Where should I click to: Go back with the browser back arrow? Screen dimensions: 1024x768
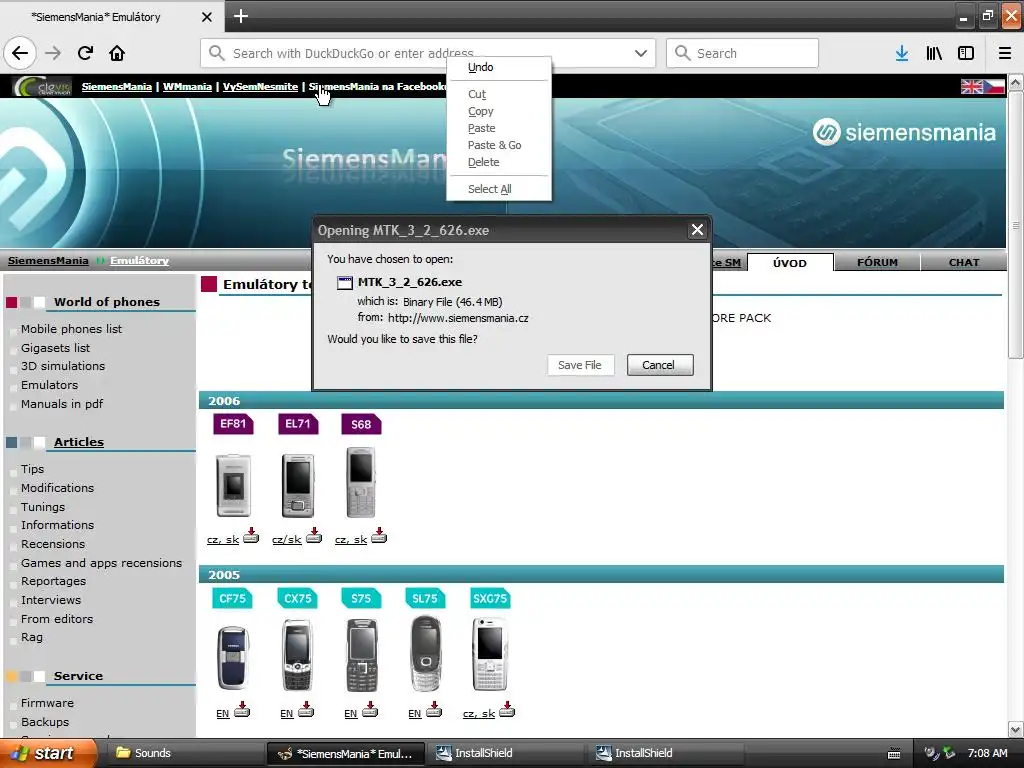[x=20, y=53]
